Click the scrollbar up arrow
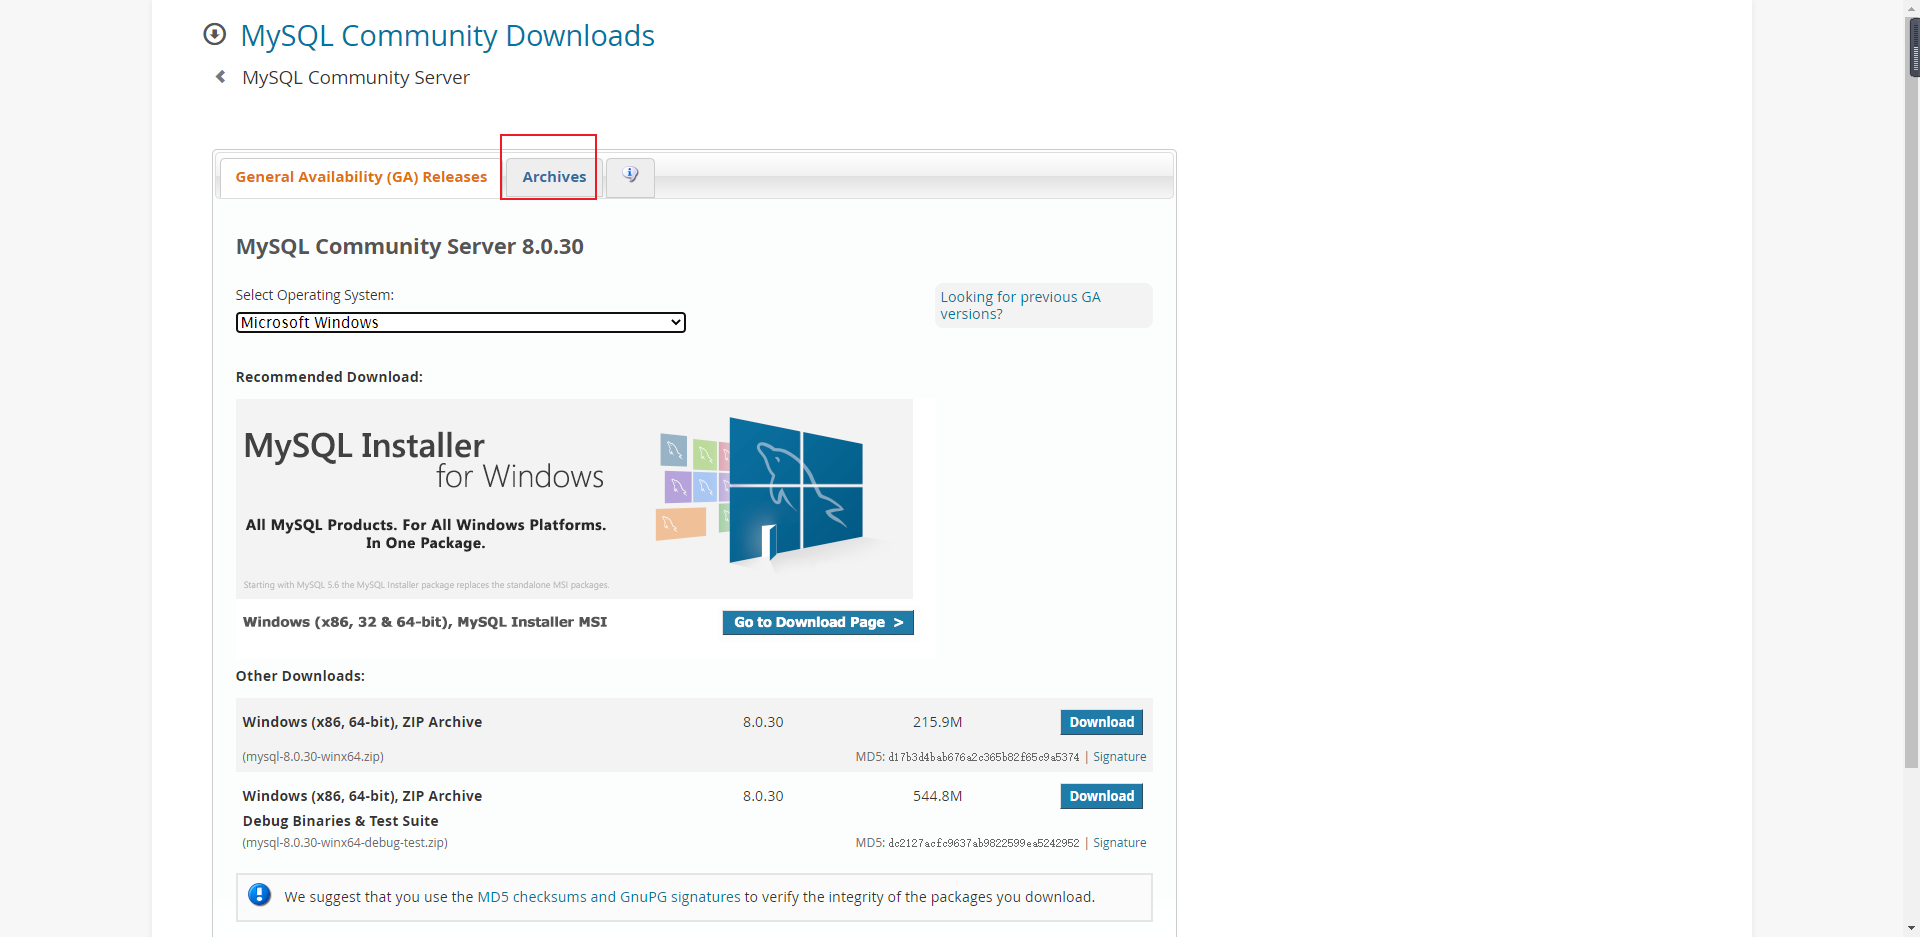This screenshot has height=937, width=1920. (x=1912, y=8)
